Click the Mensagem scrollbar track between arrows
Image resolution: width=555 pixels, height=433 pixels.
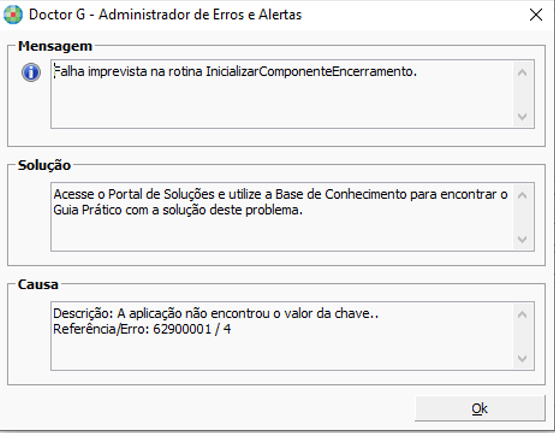pyautogui.click(x=522, y=95)
